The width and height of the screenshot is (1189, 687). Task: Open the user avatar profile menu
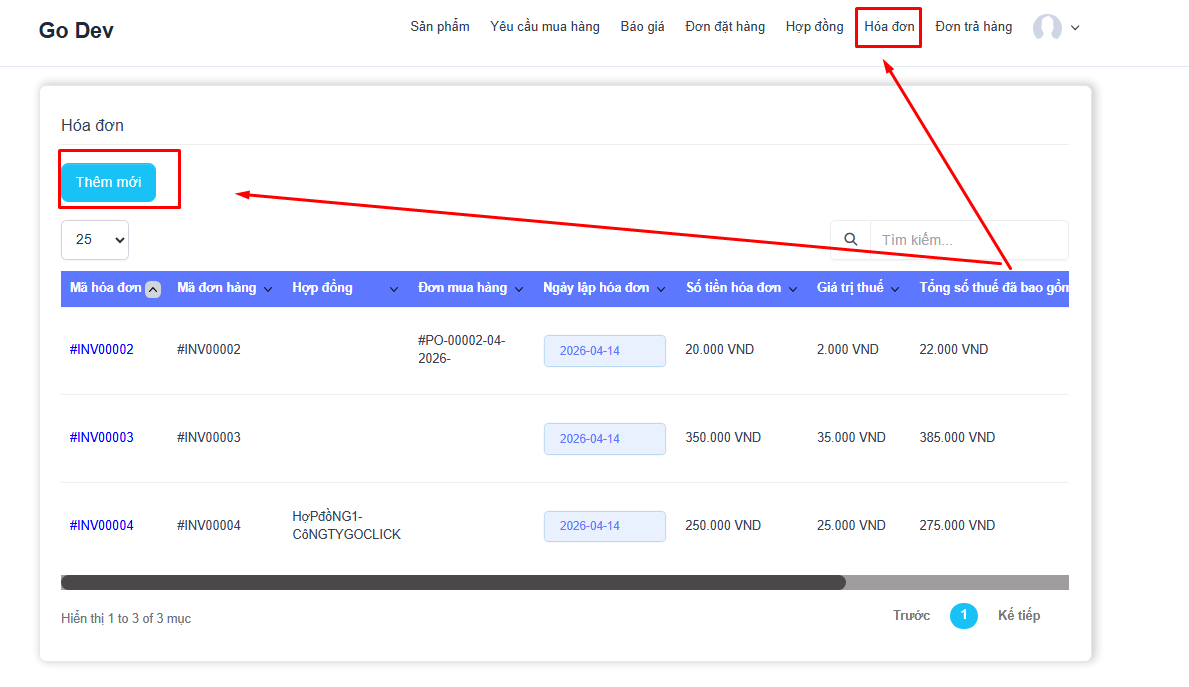[1047, 28]
